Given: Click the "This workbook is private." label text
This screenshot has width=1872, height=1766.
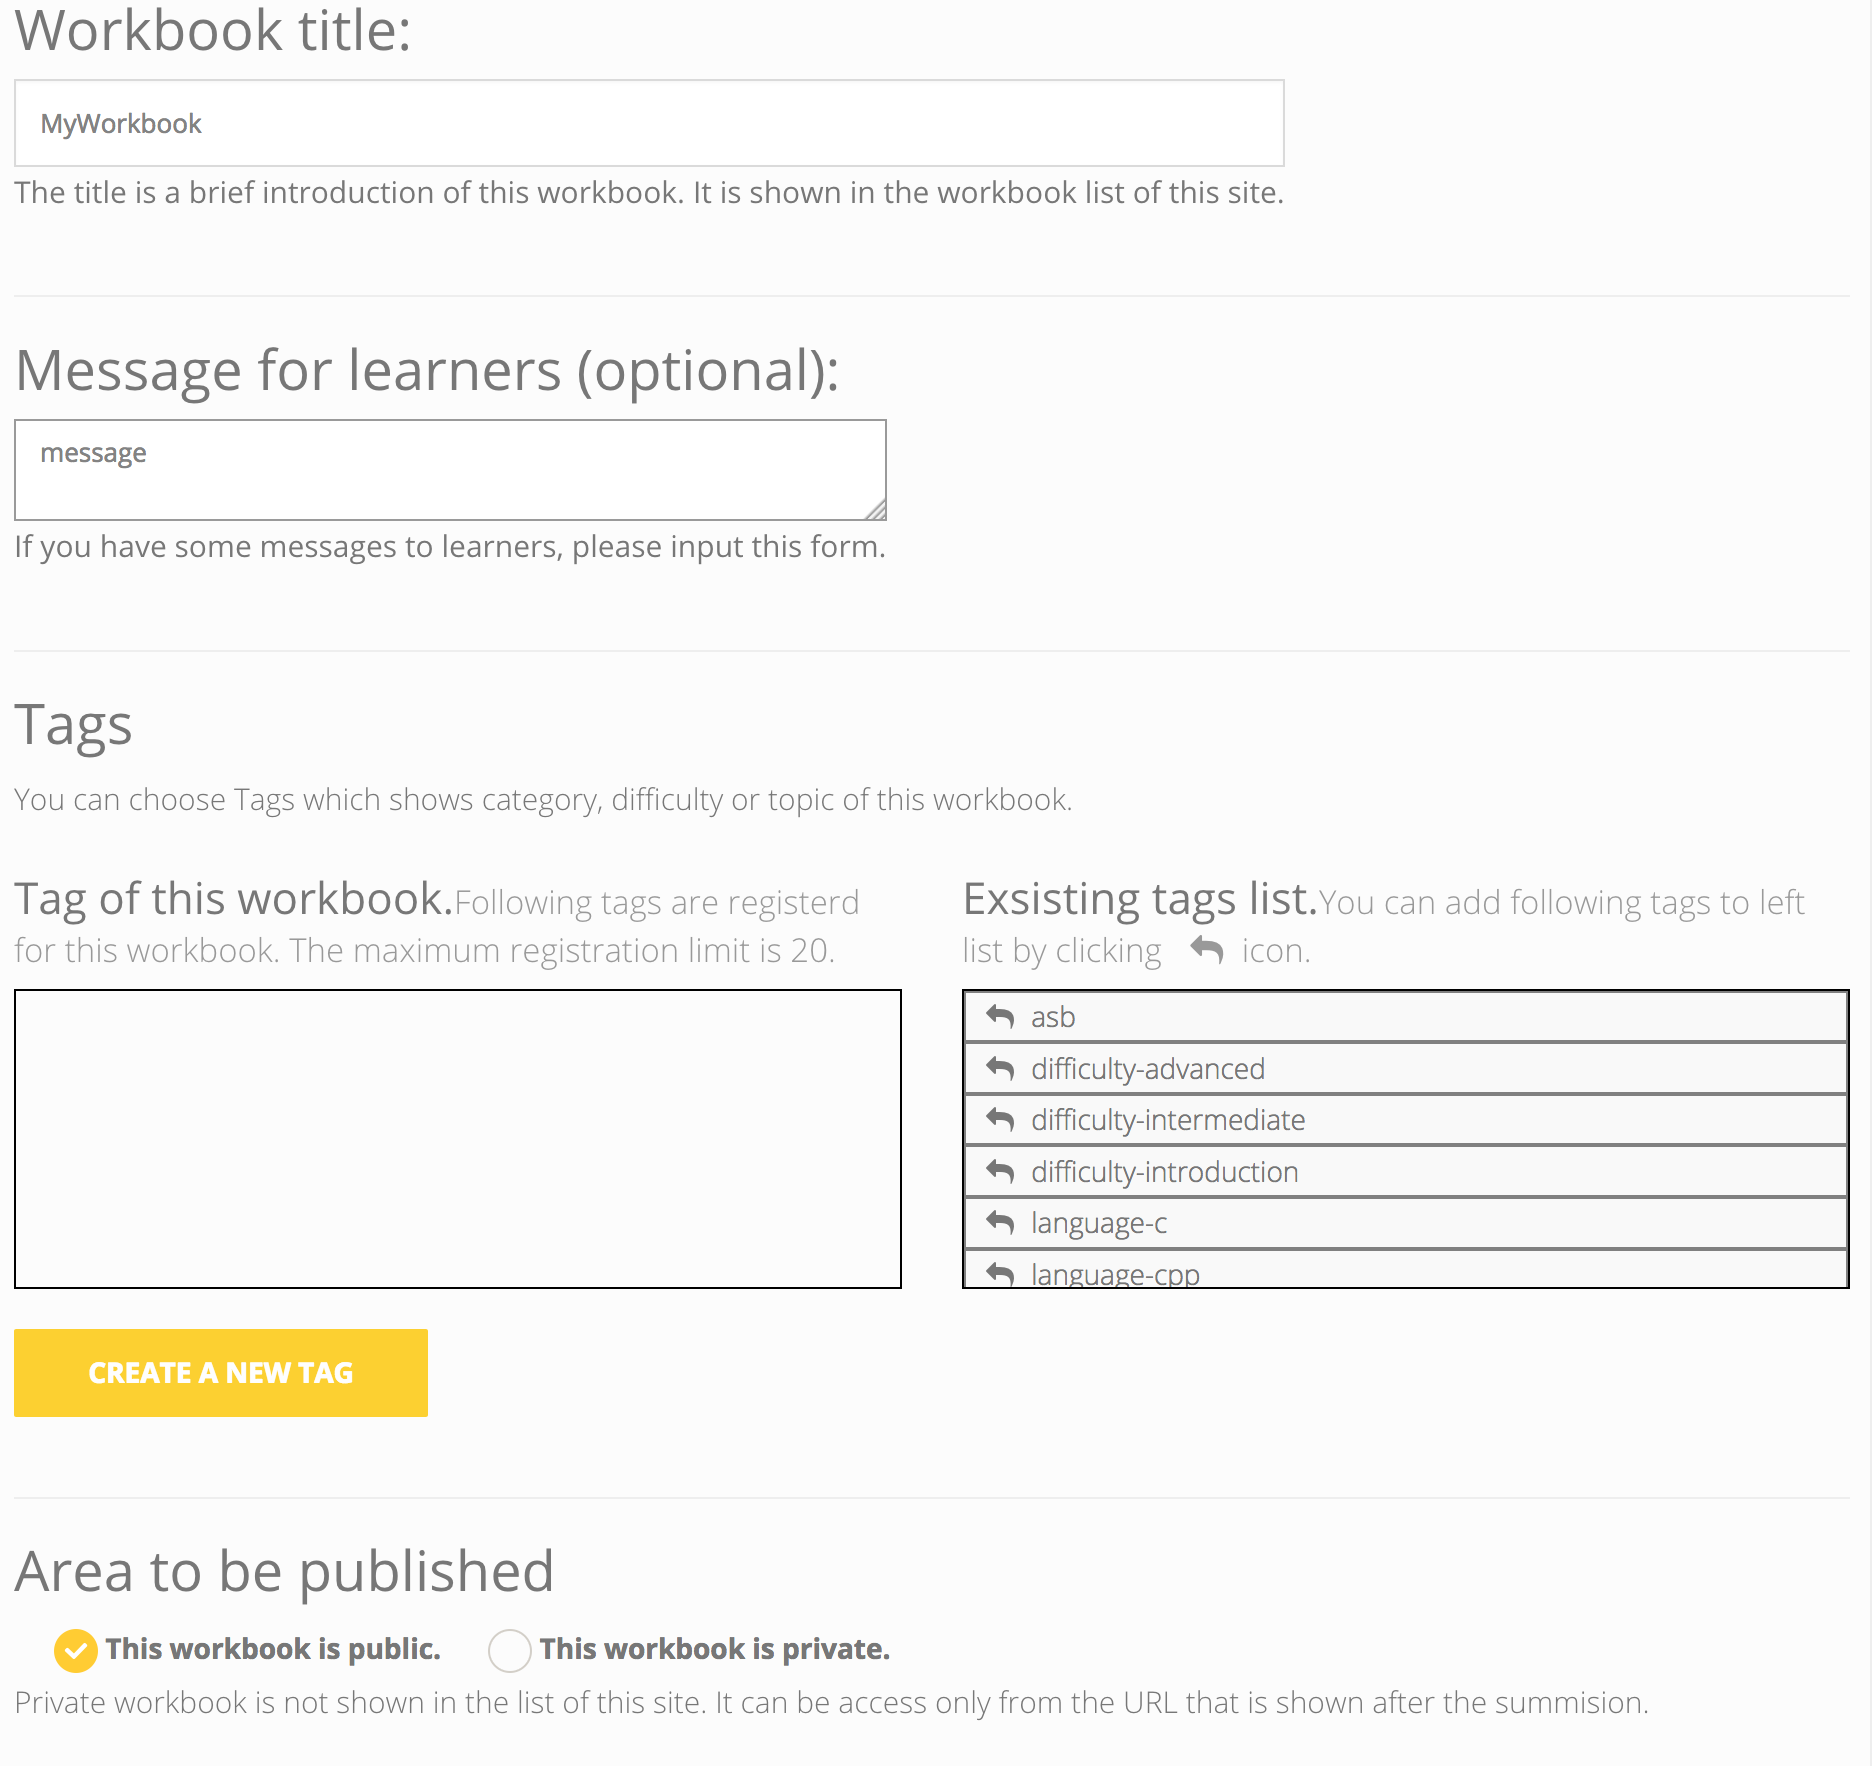Looking at the screenshot, I should (x=714, y=1649).
